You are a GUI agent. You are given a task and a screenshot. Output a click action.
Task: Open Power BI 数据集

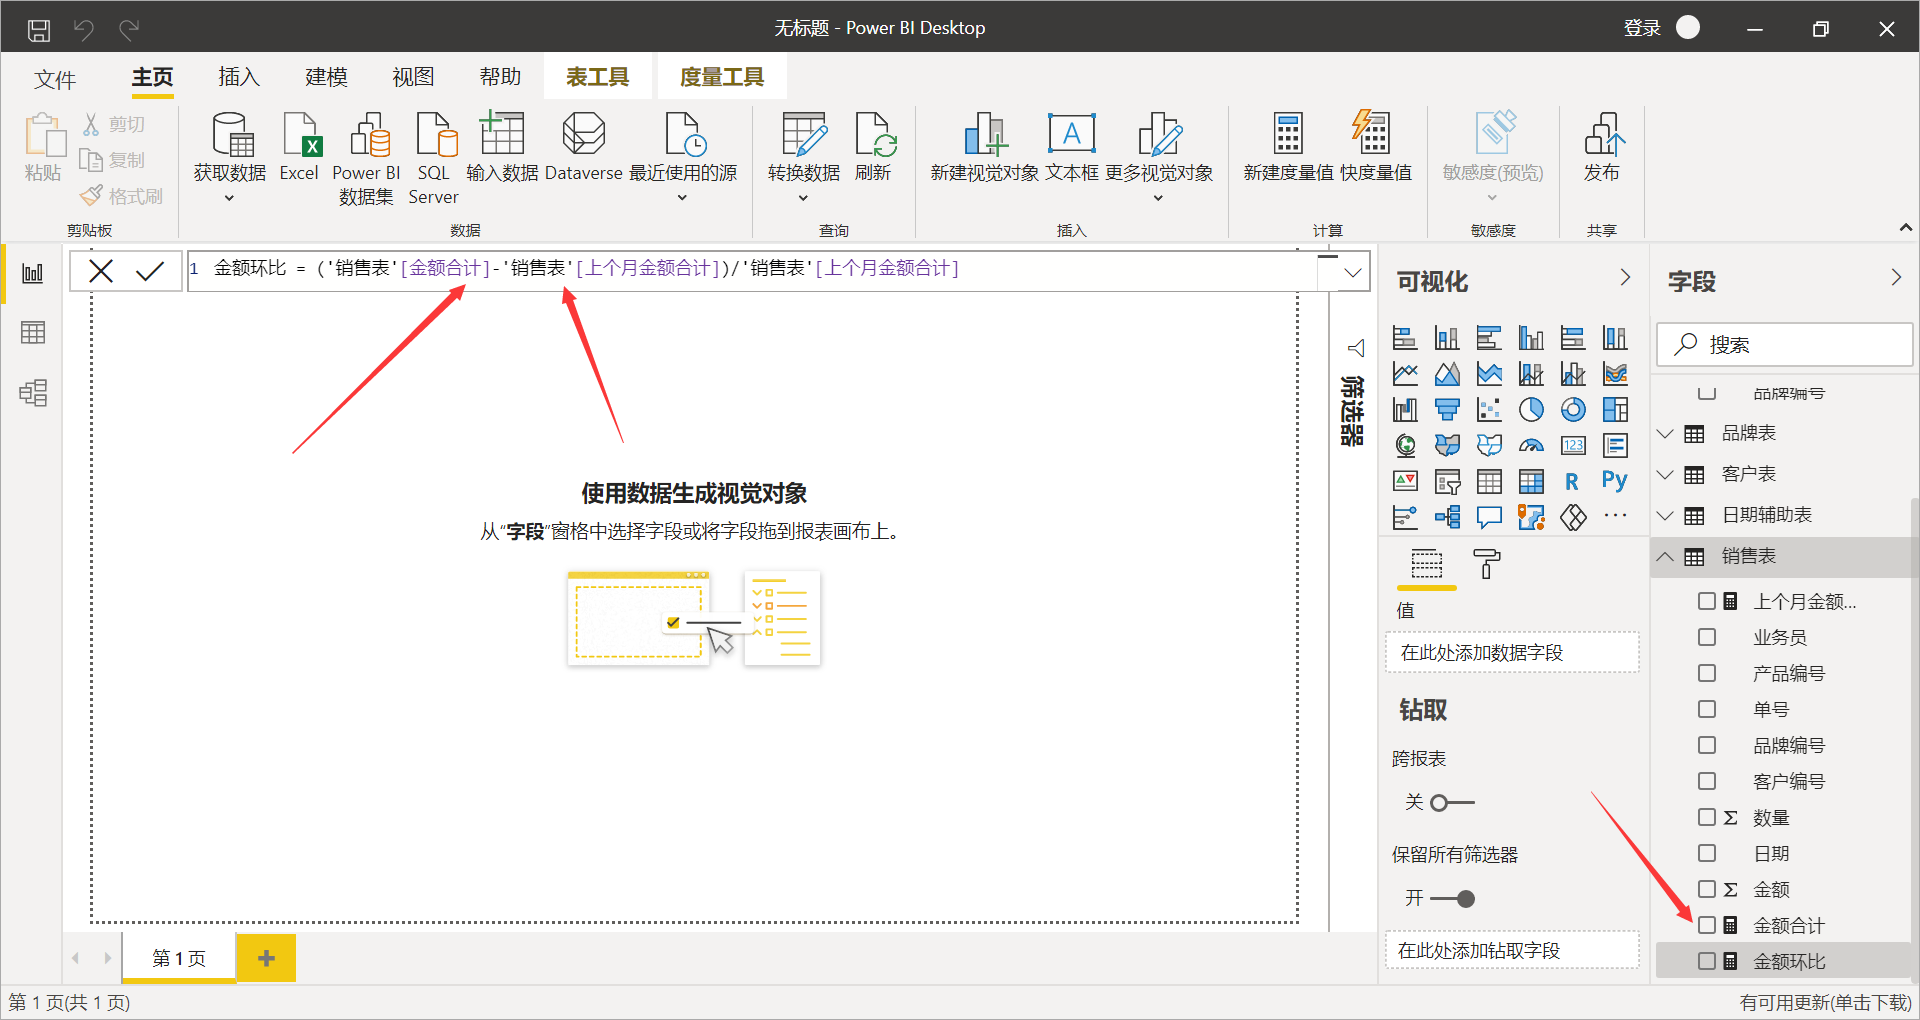[x=366, y=158]
